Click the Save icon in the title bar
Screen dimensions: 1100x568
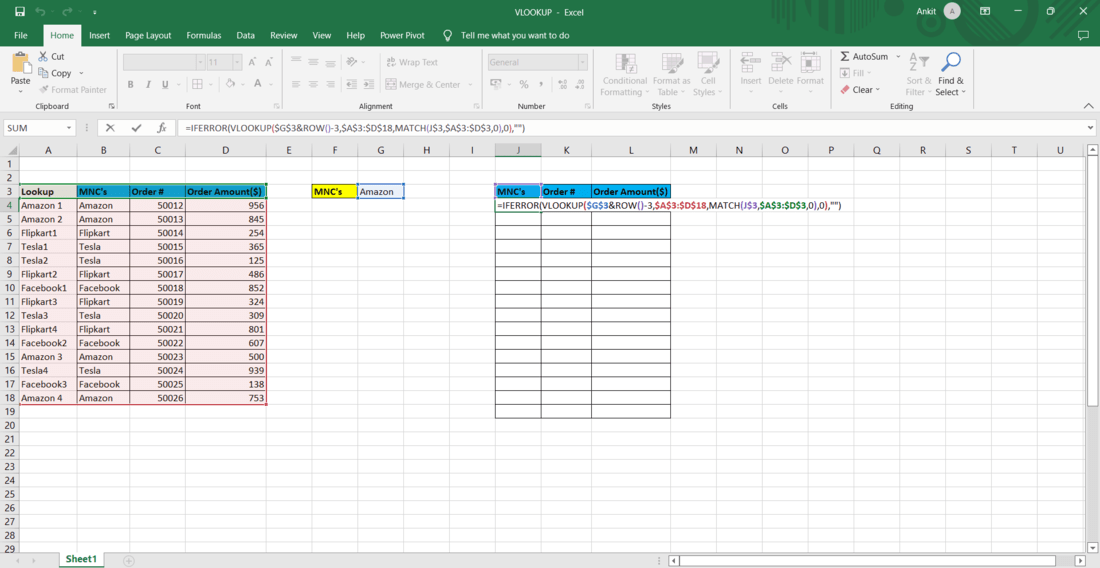point(20,12)
